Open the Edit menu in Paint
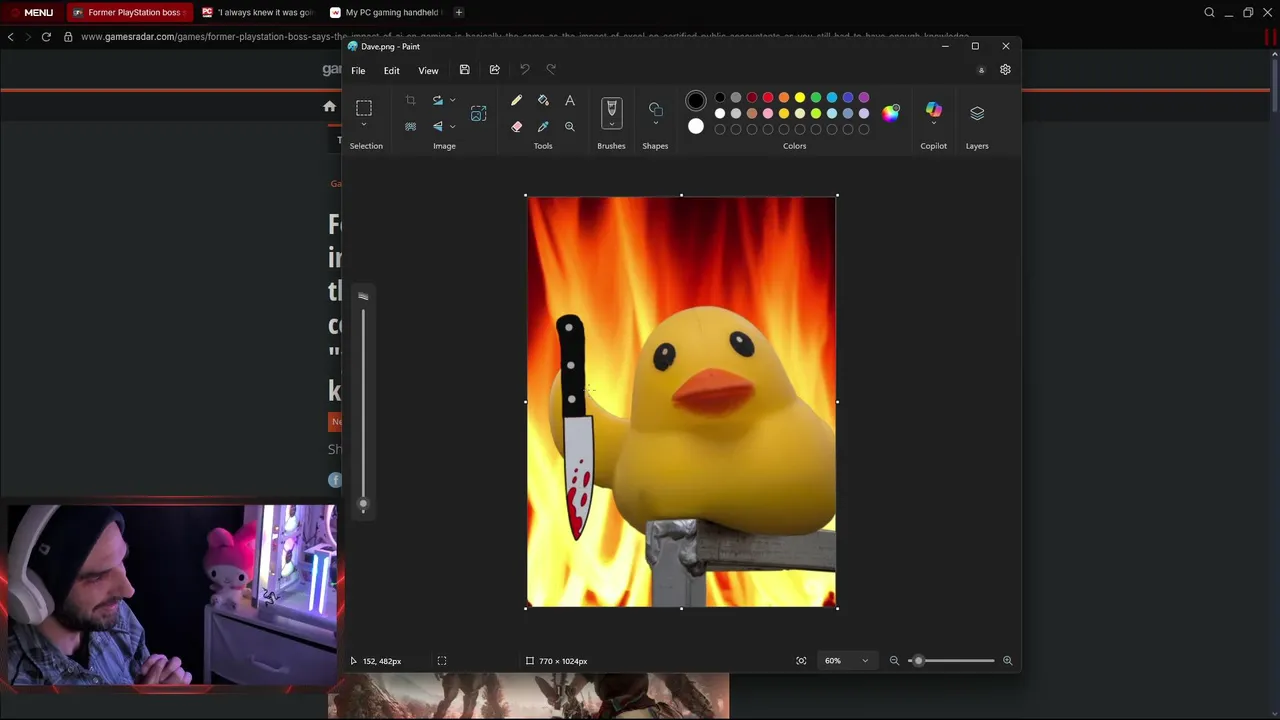Image resolution: width=1280 pixels, height=720 pixels. click(x=391, y=71)
